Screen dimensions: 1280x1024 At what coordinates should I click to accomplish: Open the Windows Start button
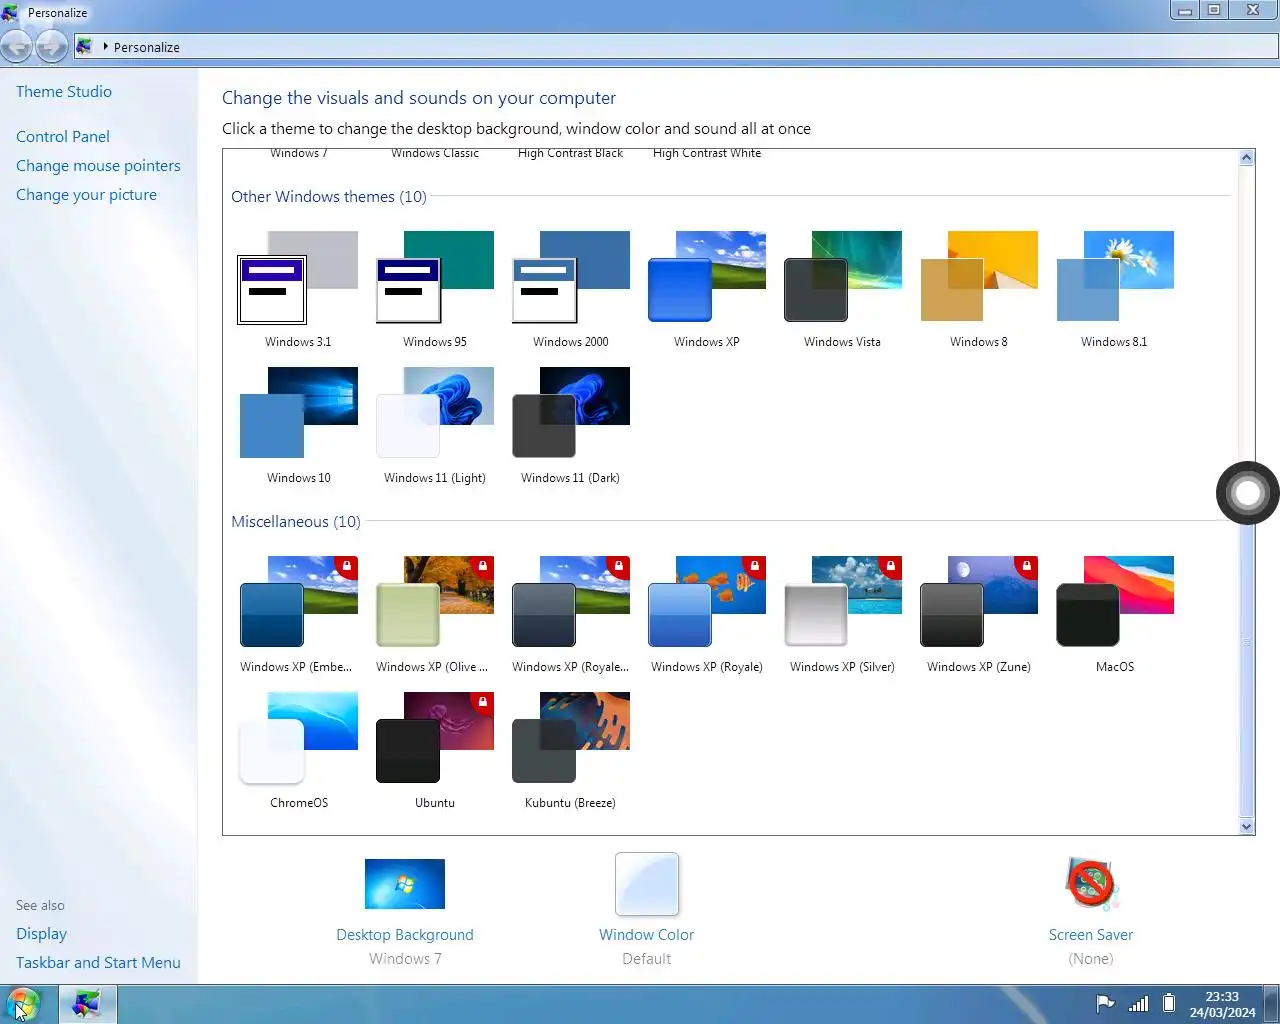pos(22,1004)
